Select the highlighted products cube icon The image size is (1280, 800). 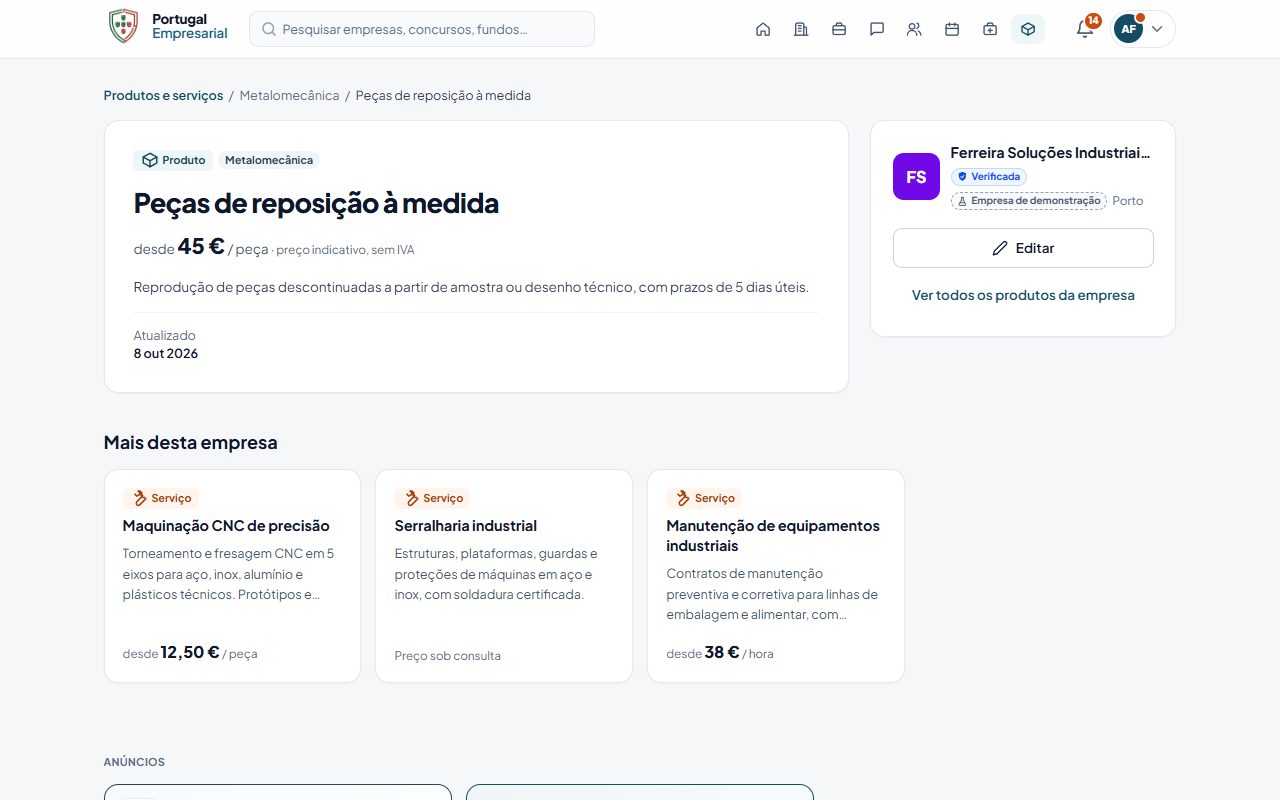point(1028,29)
